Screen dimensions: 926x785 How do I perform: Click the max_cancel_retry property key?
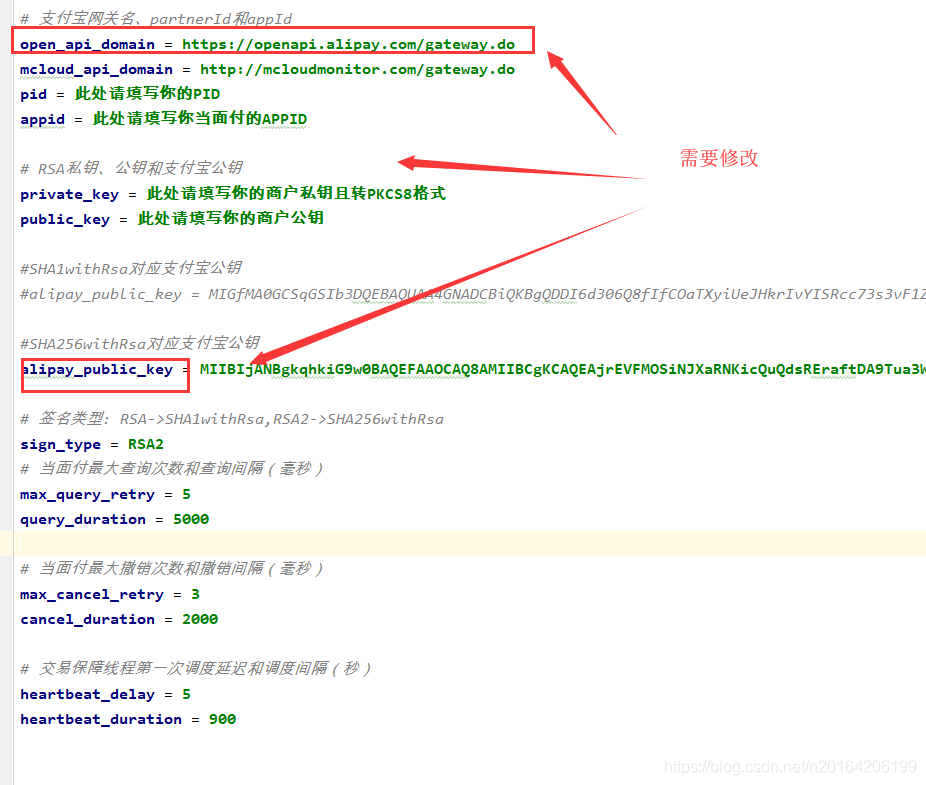pos(92,595)
